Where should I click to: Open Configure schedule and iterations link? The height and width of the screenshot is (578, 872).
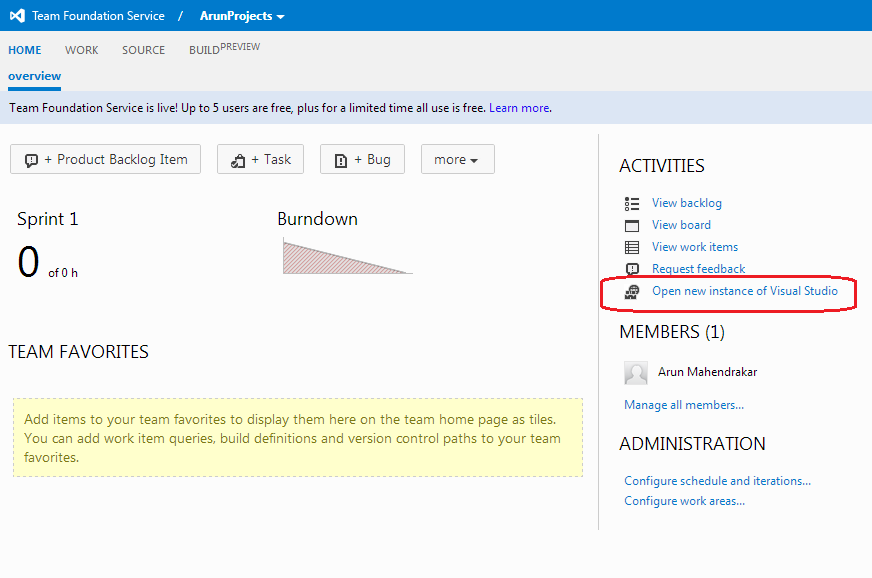coord(717,481)
